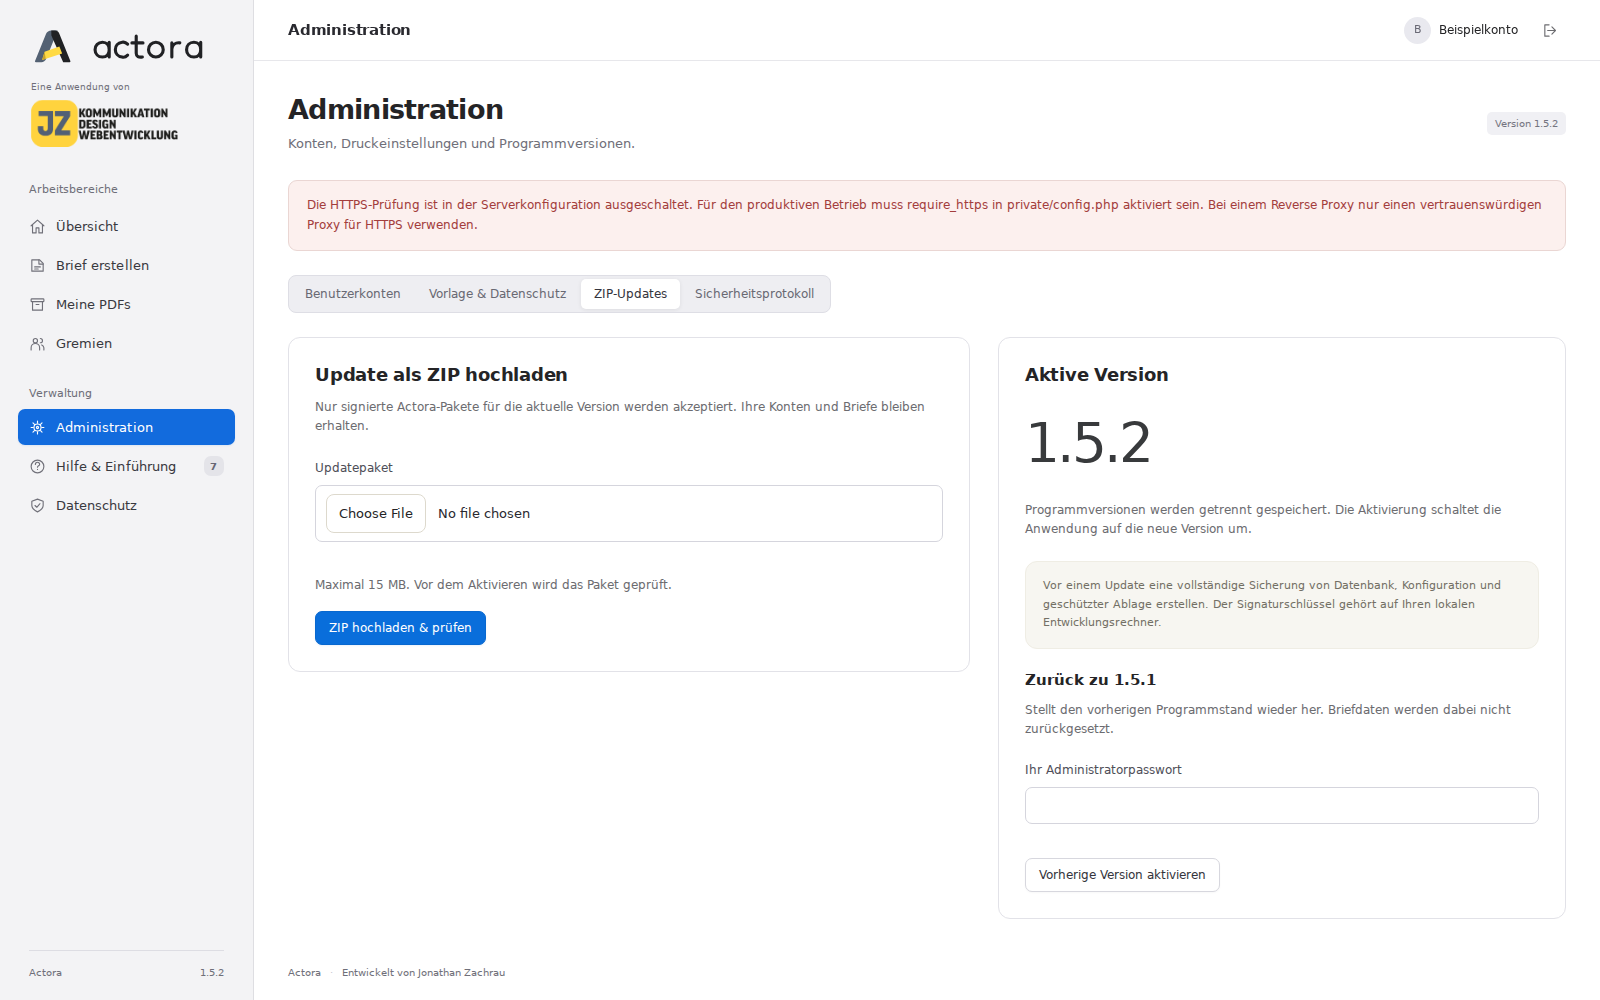This screenshot has width=1600, height=1000.
Task: Click the Beispielkonto account name
Action: tap(1478, 30)
